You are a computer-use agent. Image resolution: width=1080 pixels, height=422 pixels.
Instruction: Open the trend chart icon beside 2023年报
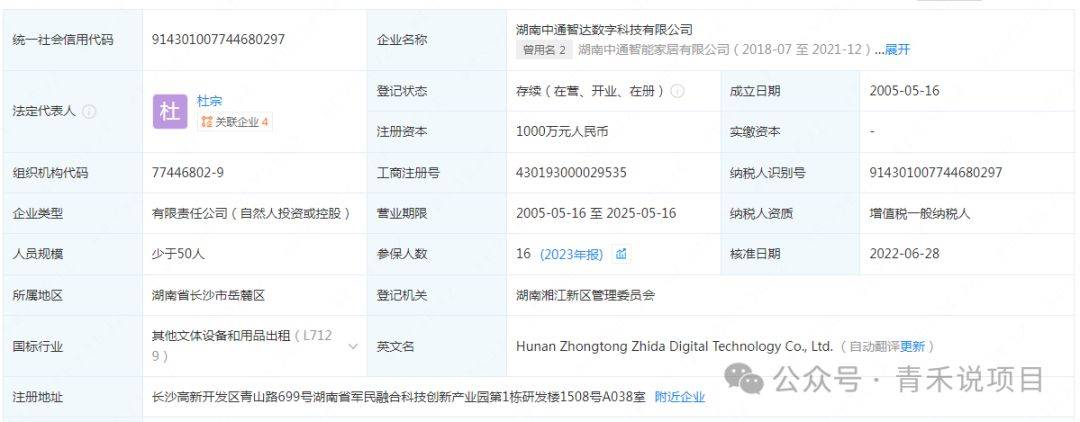pos(621,254)
